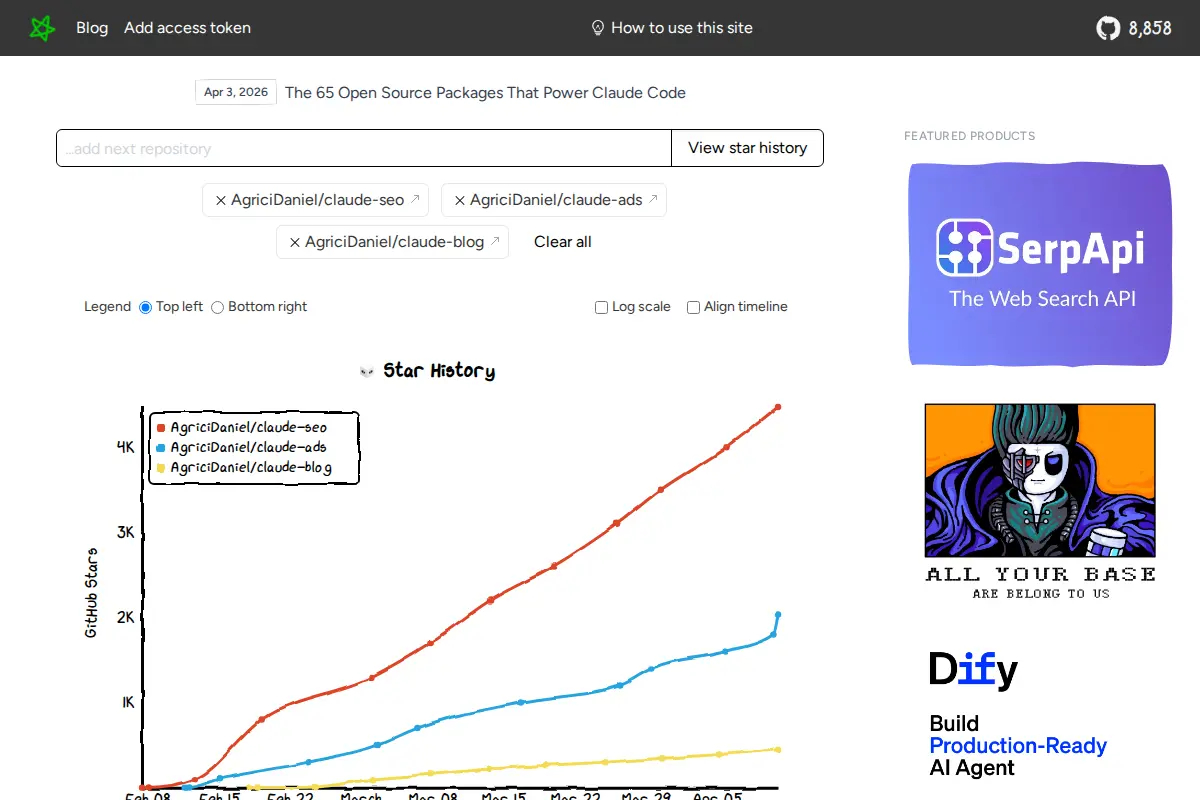Remove AgriciDaniel/claude-ads with its × icon
Viewport: 1200px width, 800px height.
pyautogui.click(x=459, y=200)
